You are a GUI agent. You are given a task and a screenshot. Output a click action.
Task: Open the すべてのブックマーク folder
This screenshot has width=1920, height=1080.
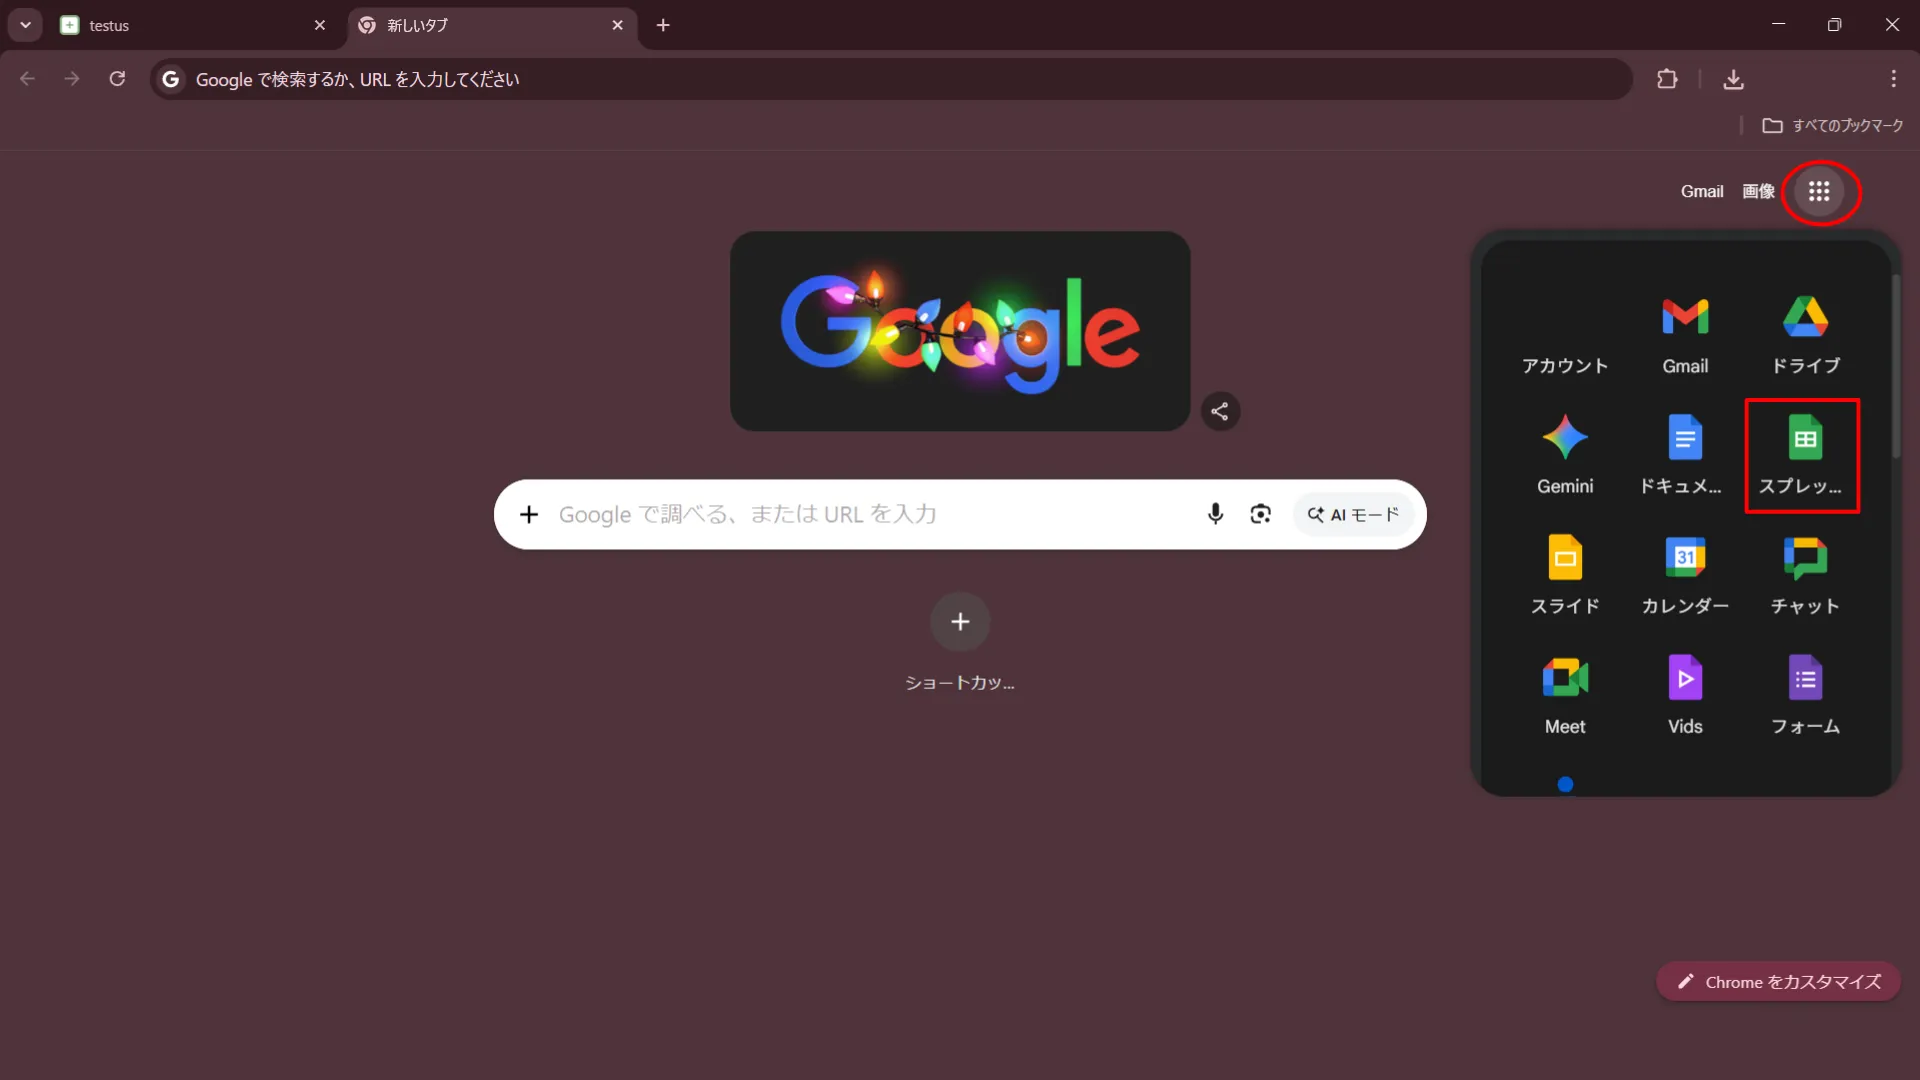pyautogui.click(x=1832, y=125)
